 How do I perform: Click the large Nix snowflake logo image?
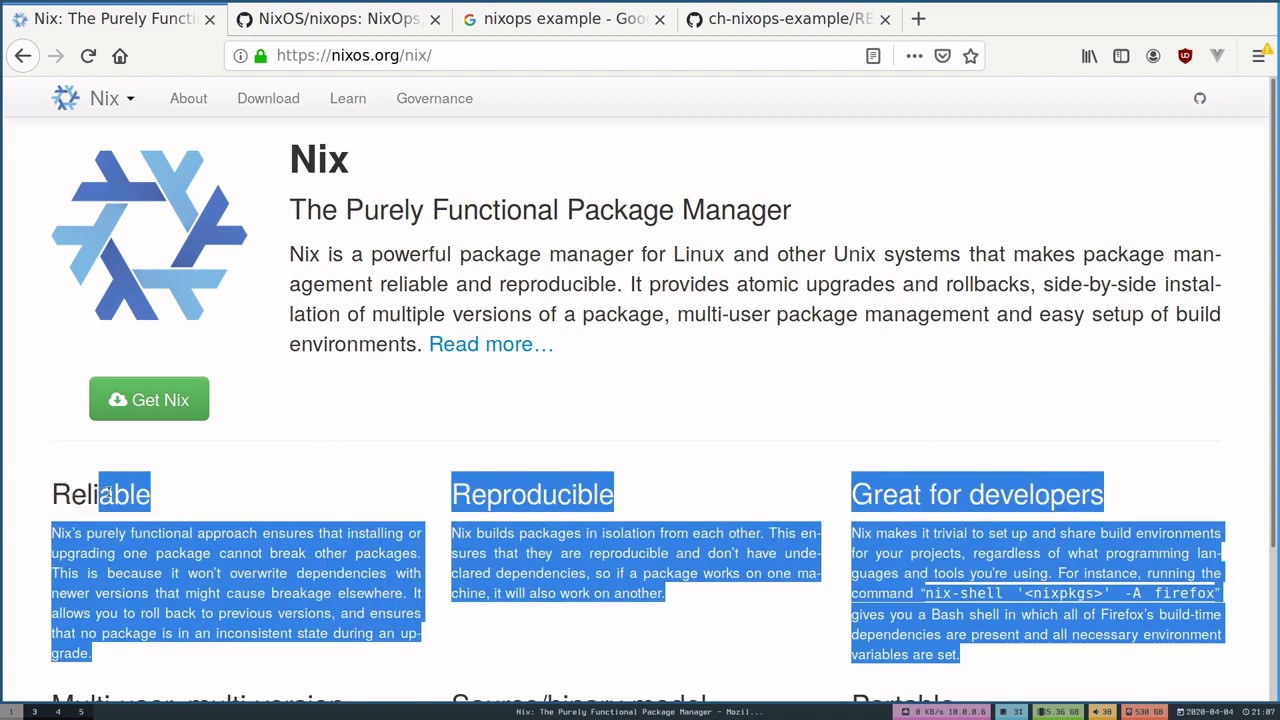pyautogui.click(x=149, y=235)
